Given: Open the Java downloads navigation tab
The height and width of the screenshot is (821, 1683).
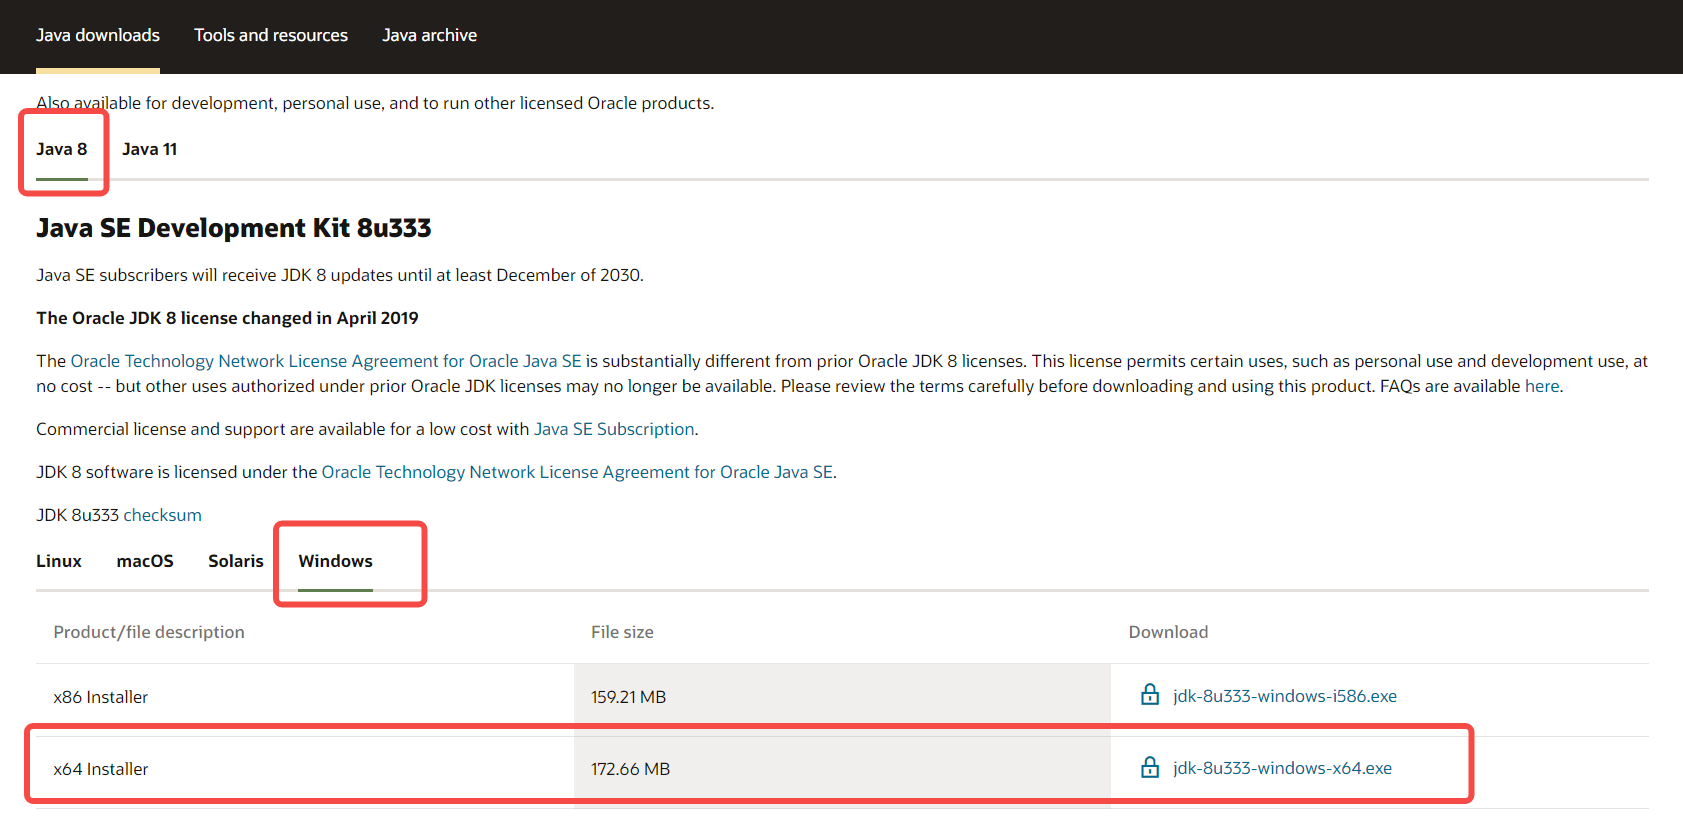Looking at the screenshot, I should 98,35.
